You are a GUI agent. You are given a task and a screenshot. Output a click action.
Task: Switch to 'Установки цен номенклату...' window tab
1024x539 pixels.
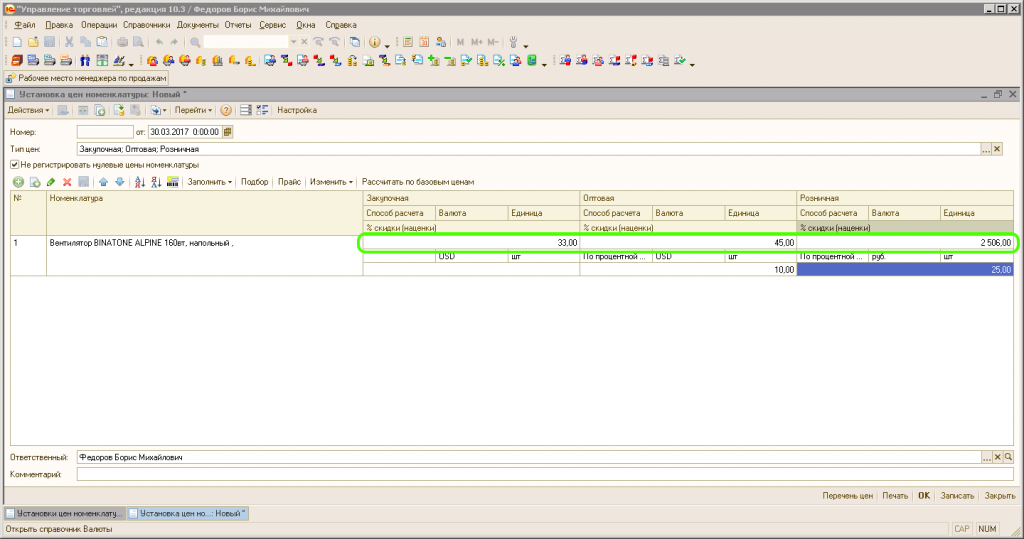coord(65,514)
